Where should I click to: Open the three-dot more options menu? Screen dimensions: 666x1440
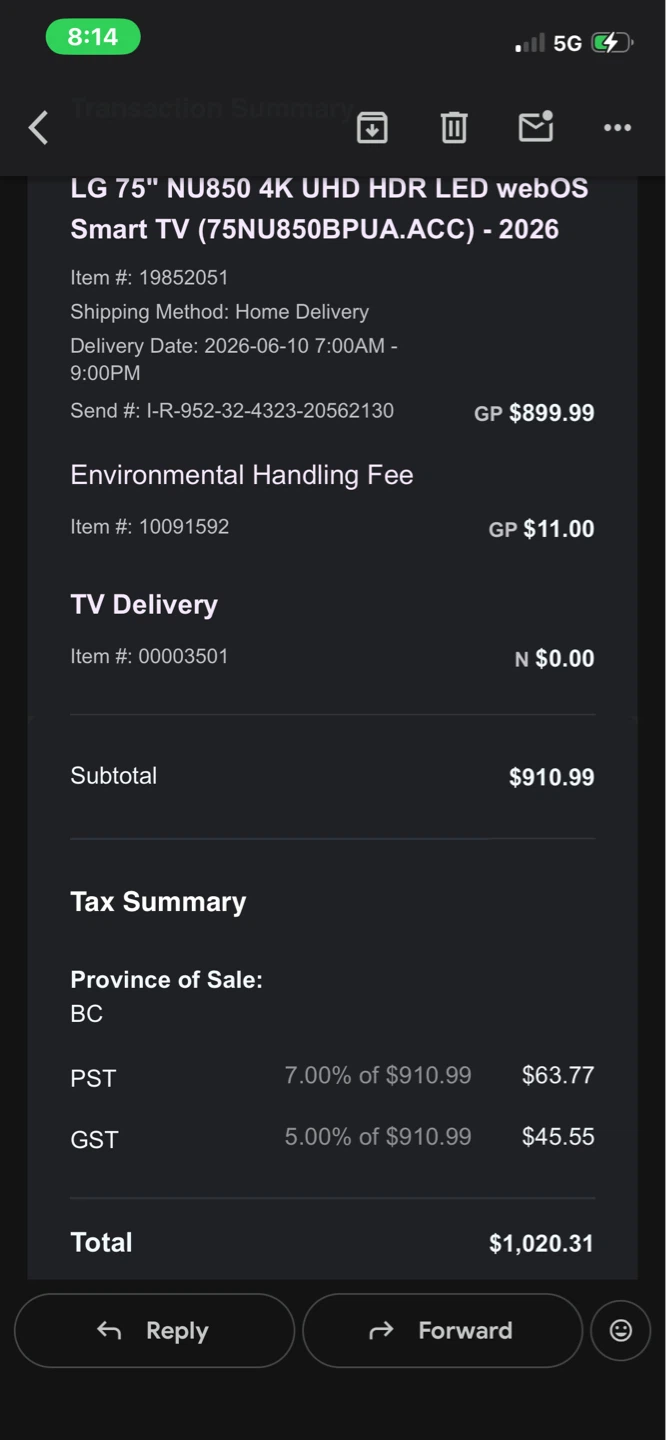(617, 128)
